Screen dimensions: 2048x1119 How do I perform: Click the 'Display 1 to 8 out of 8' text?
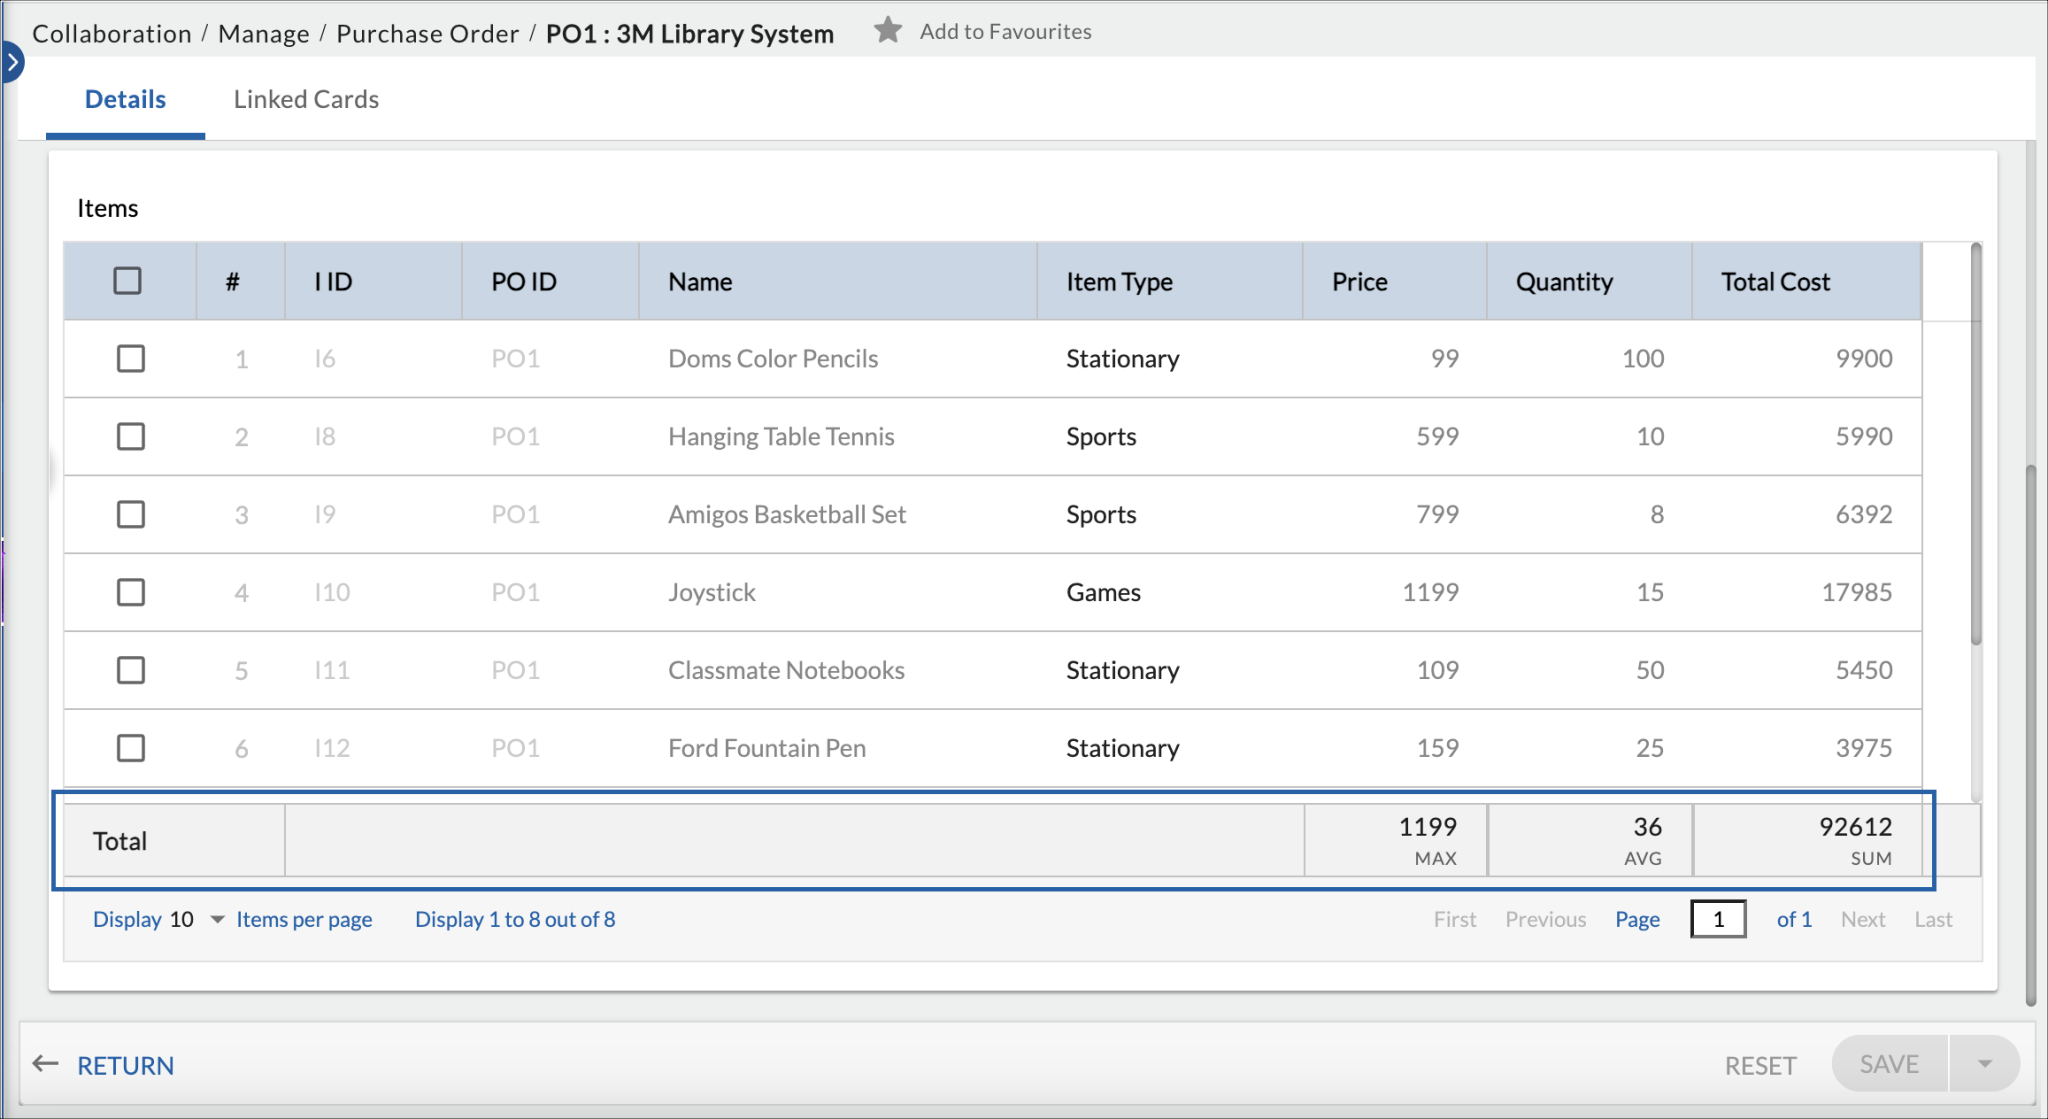(515, 919)
